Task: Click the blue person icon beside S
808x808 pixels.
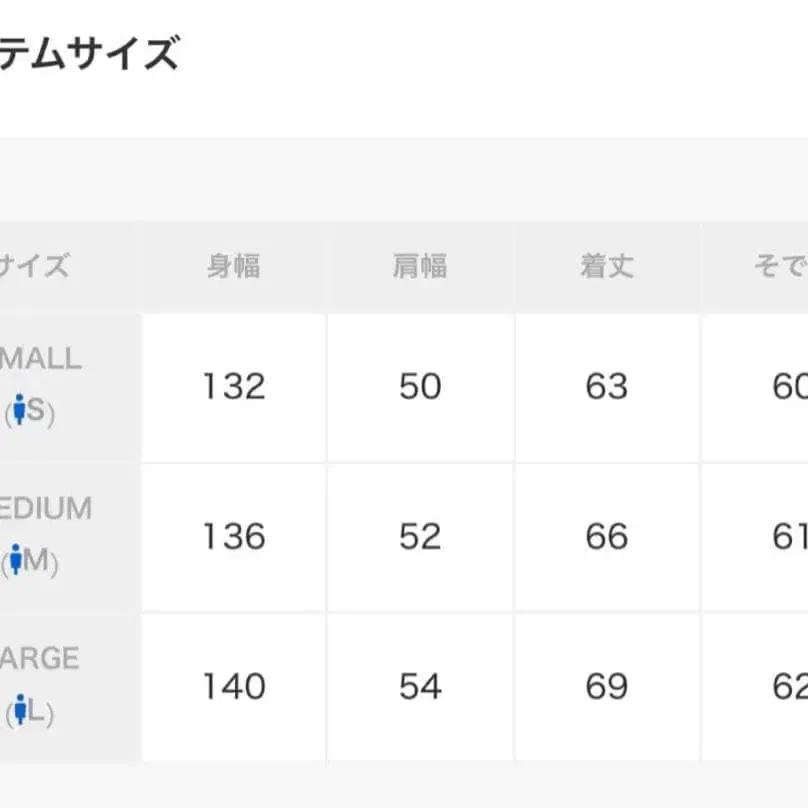Action: [18, 410]
